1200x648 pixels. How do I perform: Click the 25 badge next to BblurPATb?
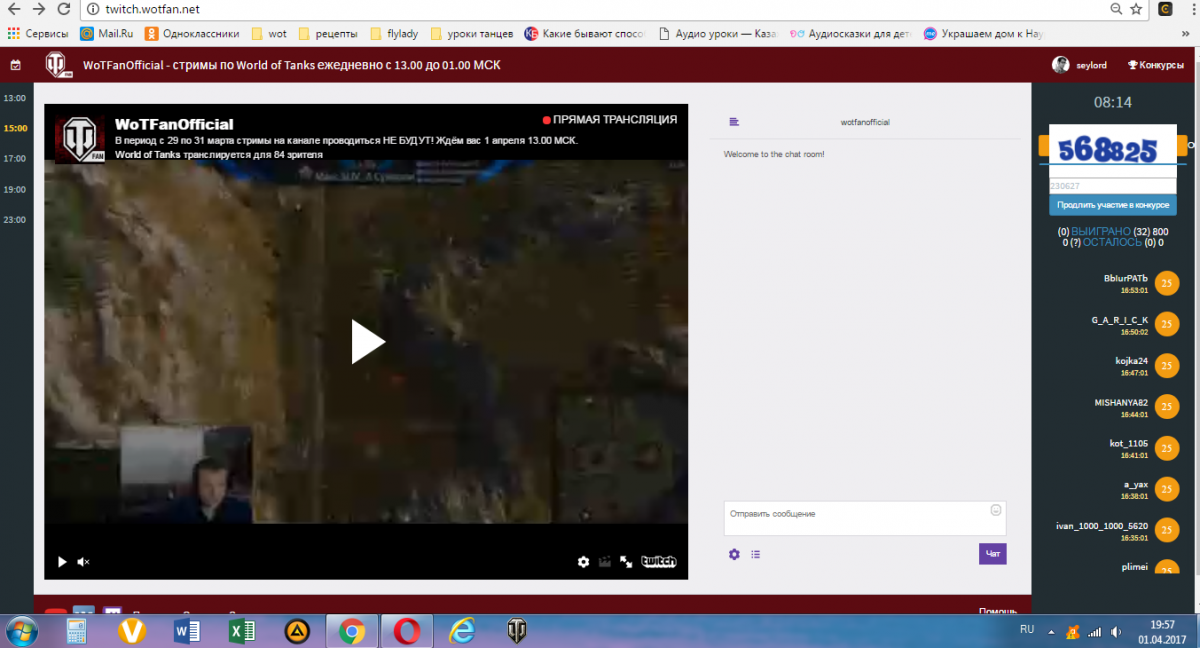tap(1166, 284)
